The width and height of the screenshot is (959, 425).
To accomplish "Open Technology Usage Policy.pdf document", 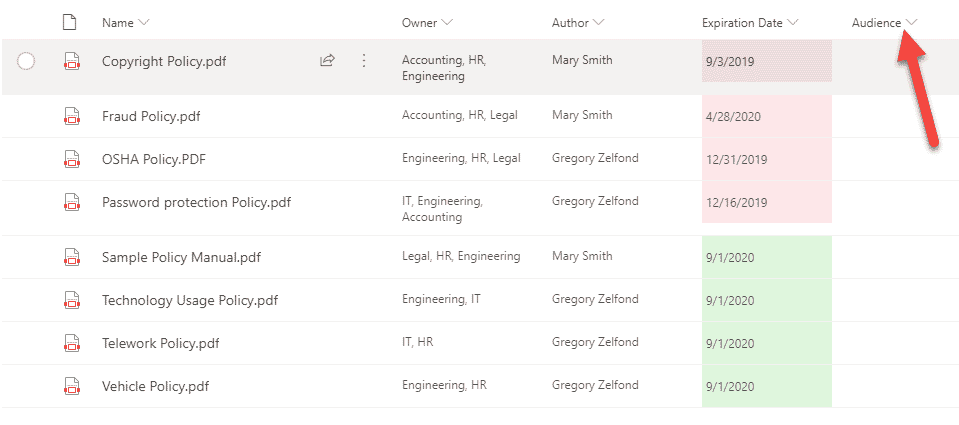I will (x=190, y=300).
